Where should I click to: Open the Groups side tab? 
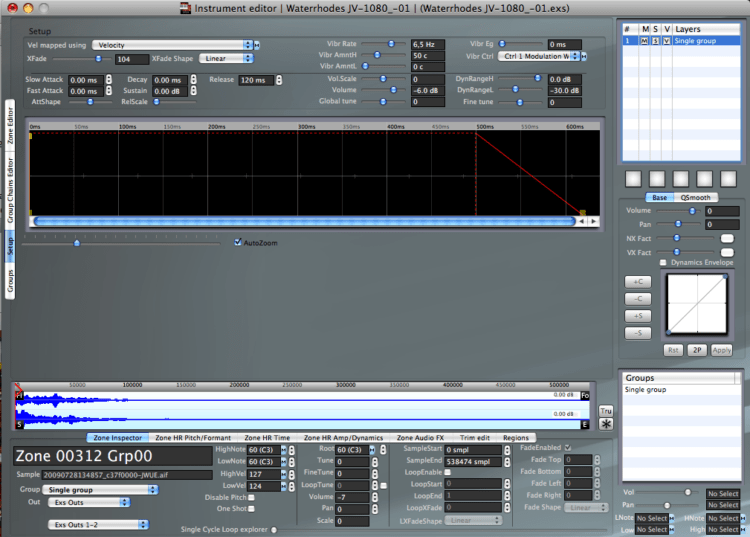pos(10,281)
